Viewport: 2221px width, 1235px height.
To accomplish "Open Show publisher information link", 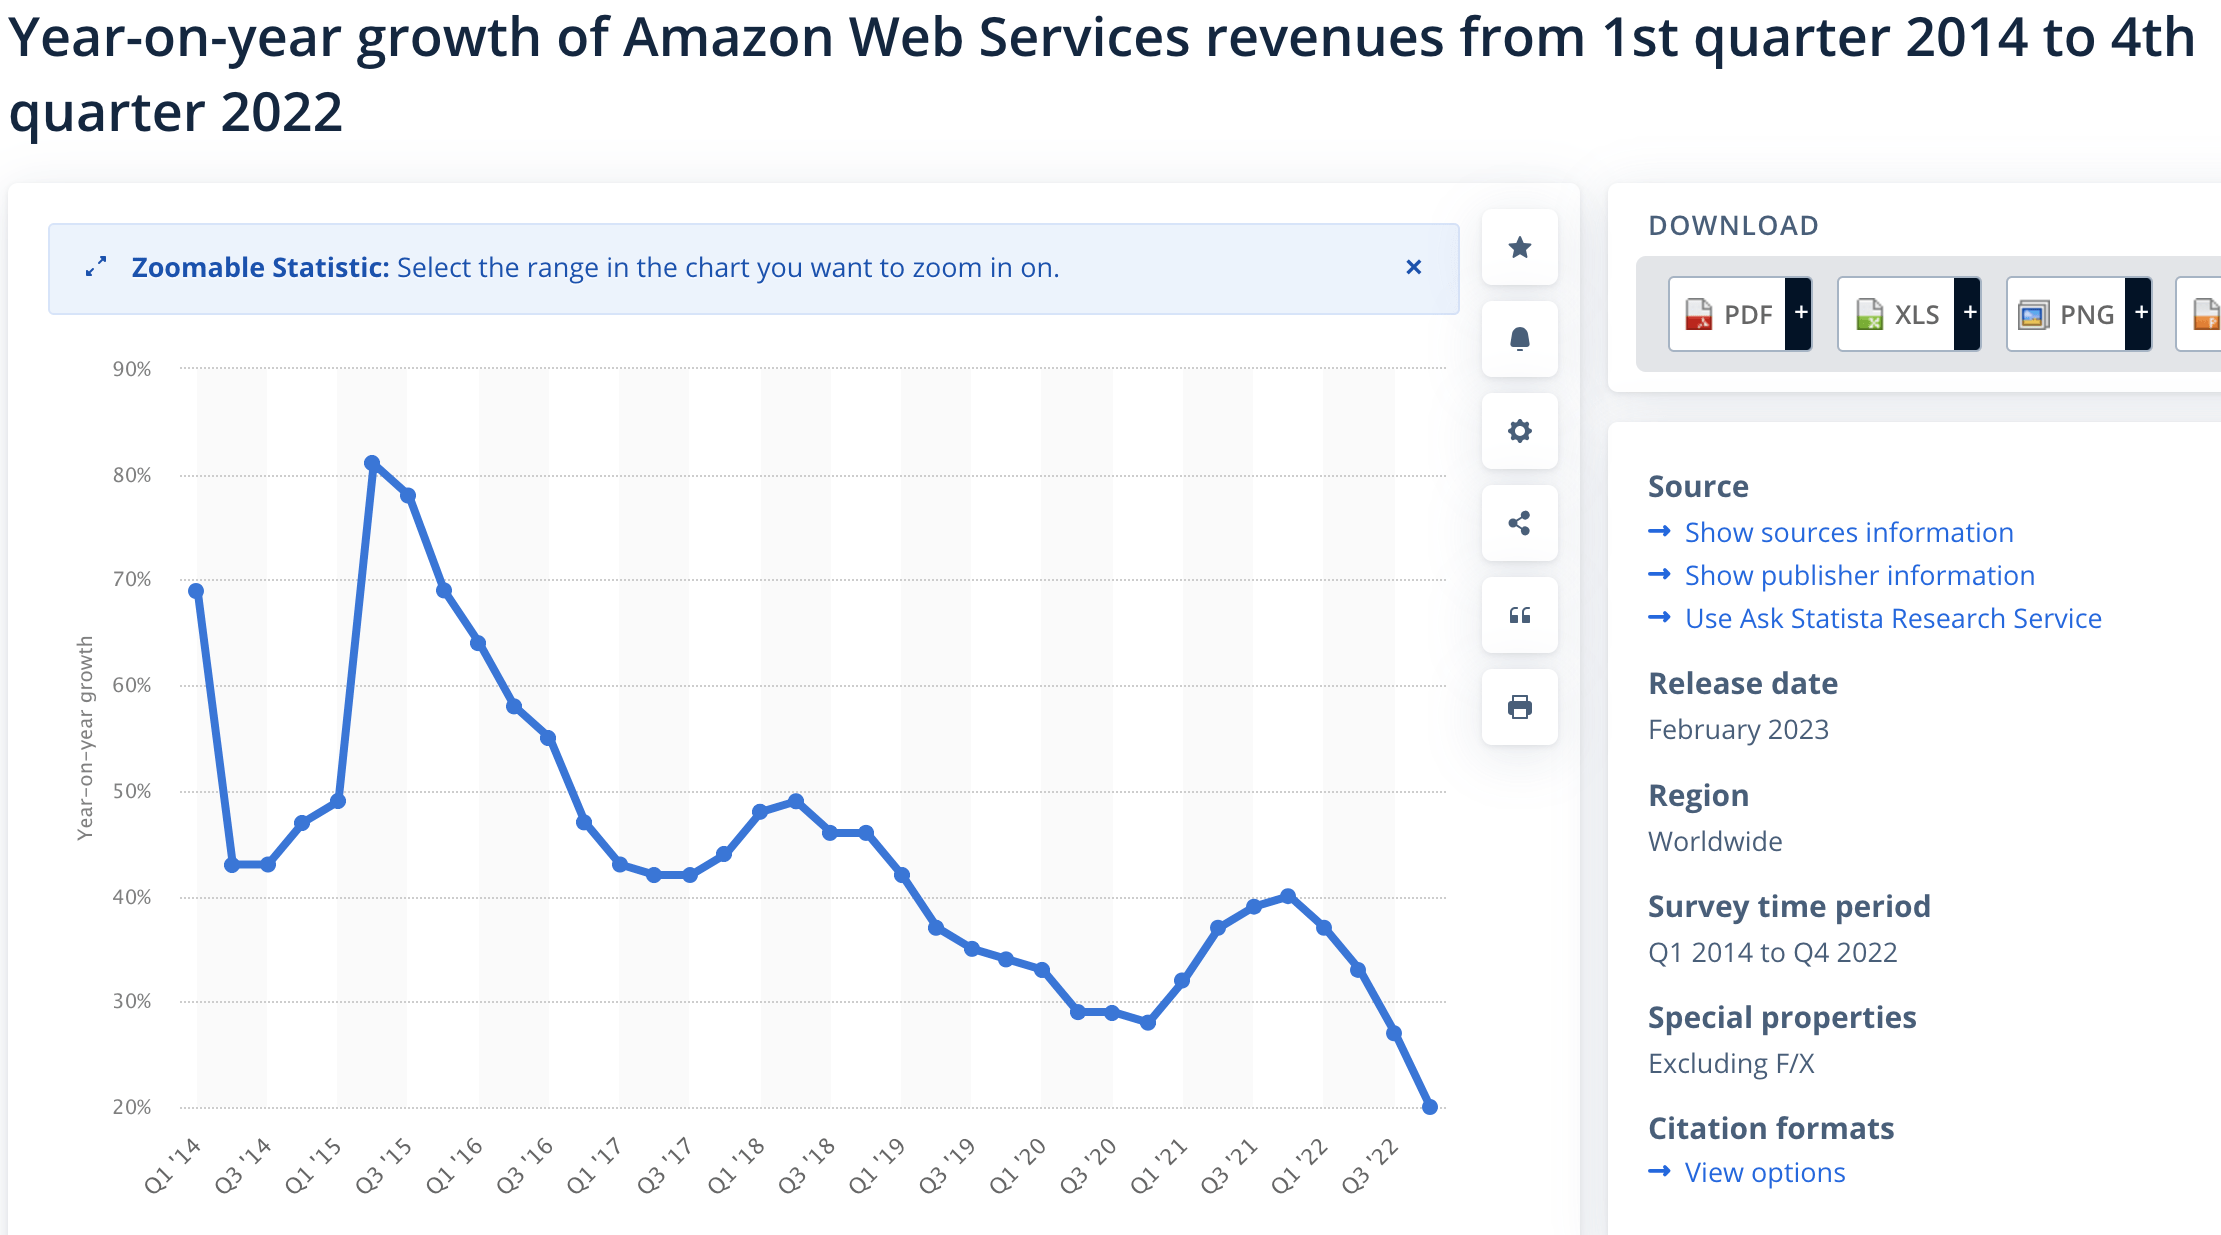I will coord(1859,576).
